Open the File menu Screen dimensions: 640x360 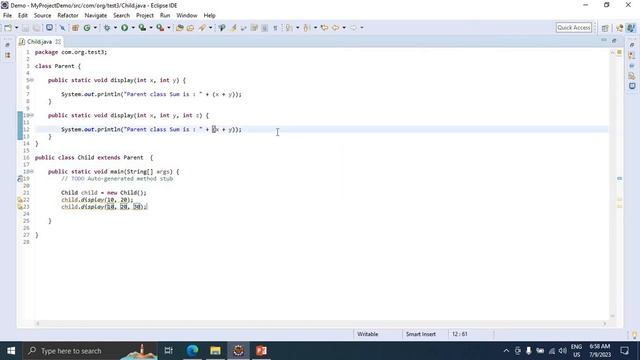click(7, 16)
